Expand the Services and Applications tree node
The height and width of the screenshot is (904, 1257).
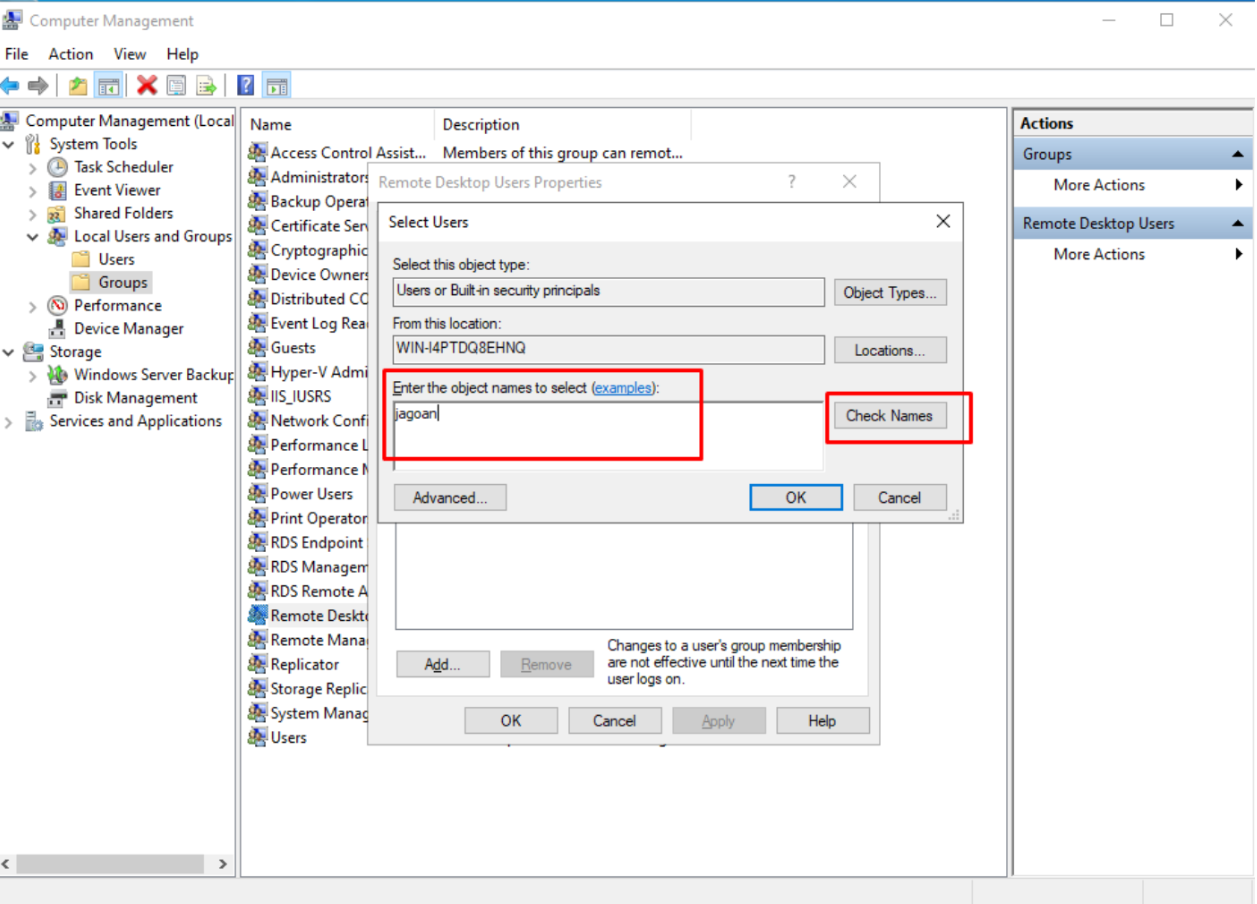coord(7,421)
